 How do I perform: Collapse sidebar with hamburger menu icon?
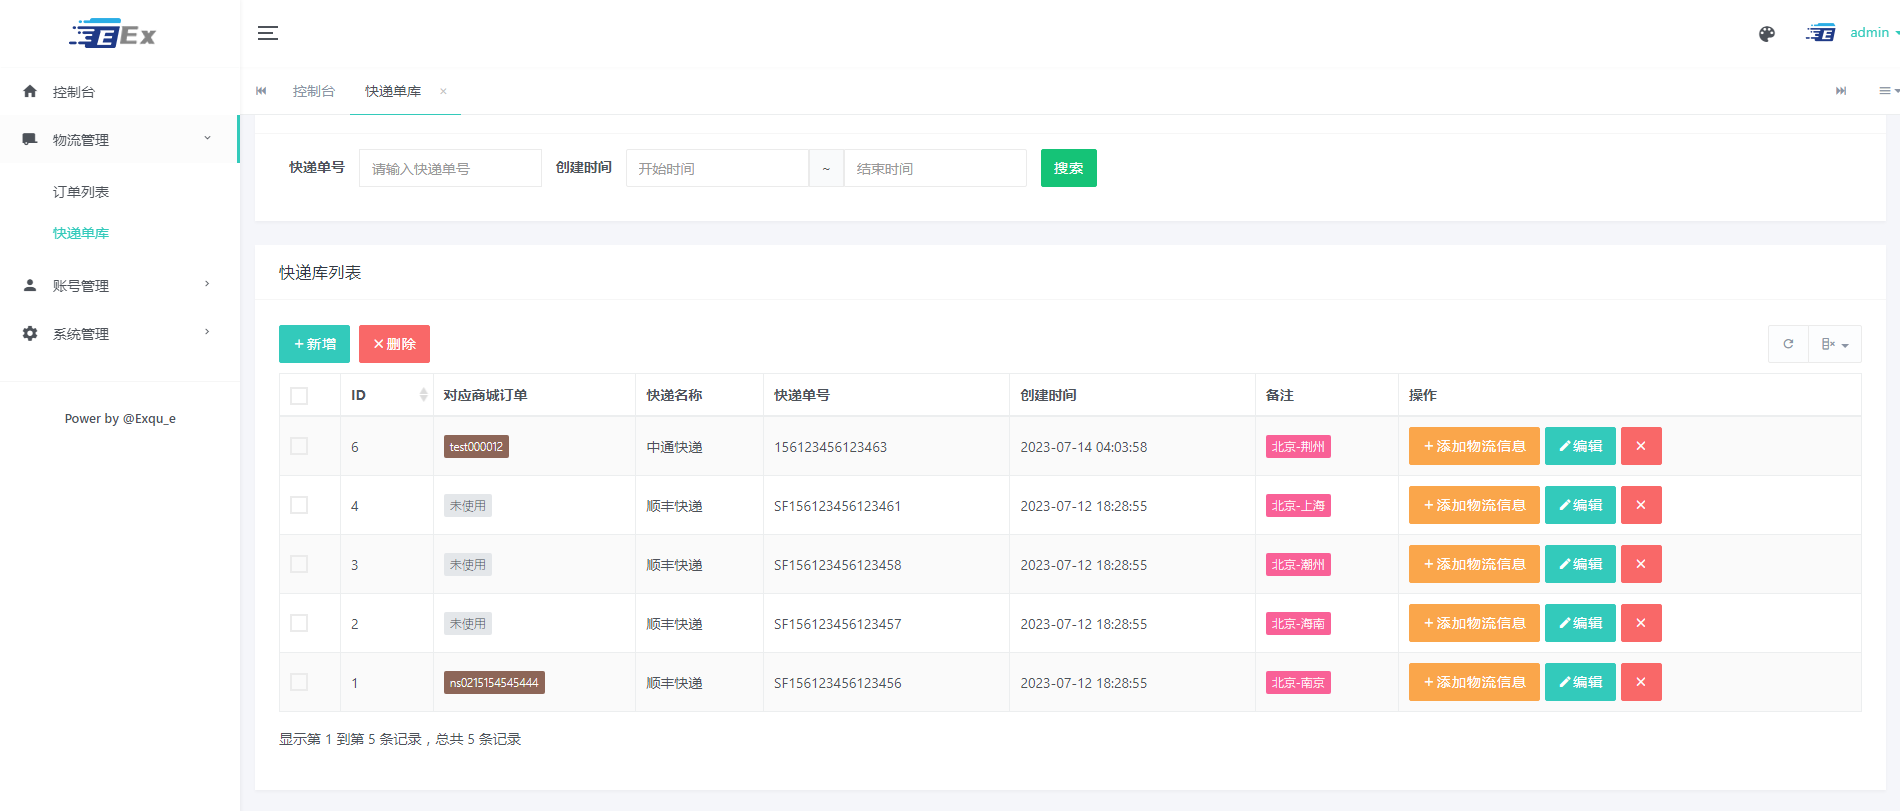tap(267, 33)
